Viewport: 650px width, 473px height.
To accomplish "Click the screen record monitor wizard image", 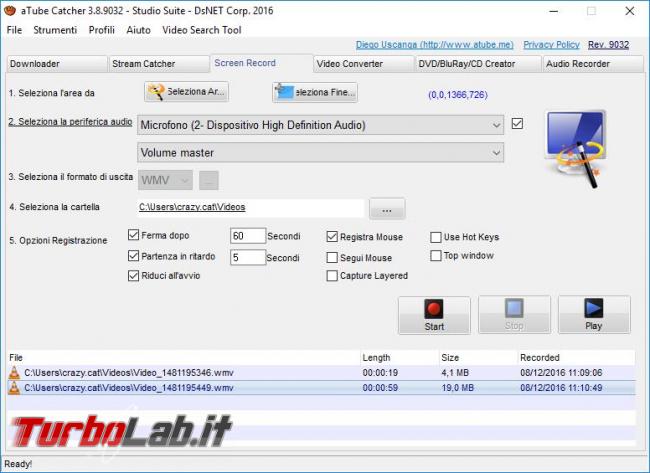I will coord(576,148).
